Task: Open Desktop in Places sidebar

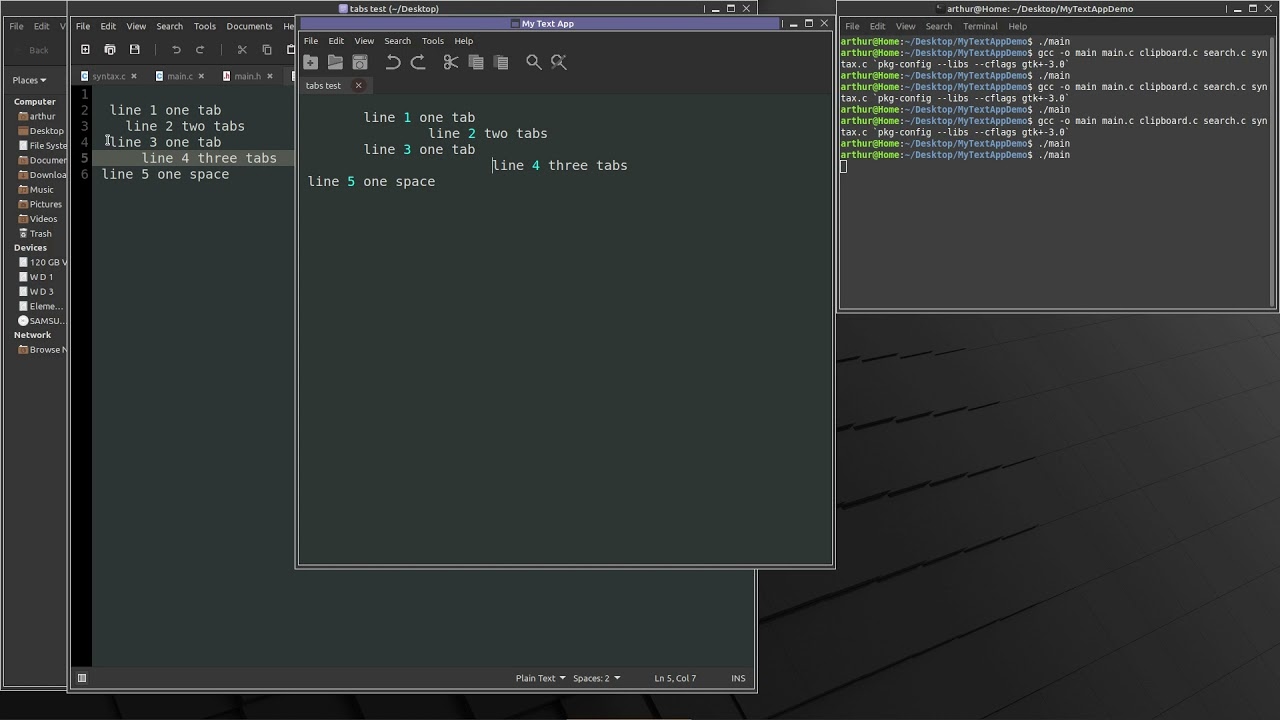Action: point(41,131)
